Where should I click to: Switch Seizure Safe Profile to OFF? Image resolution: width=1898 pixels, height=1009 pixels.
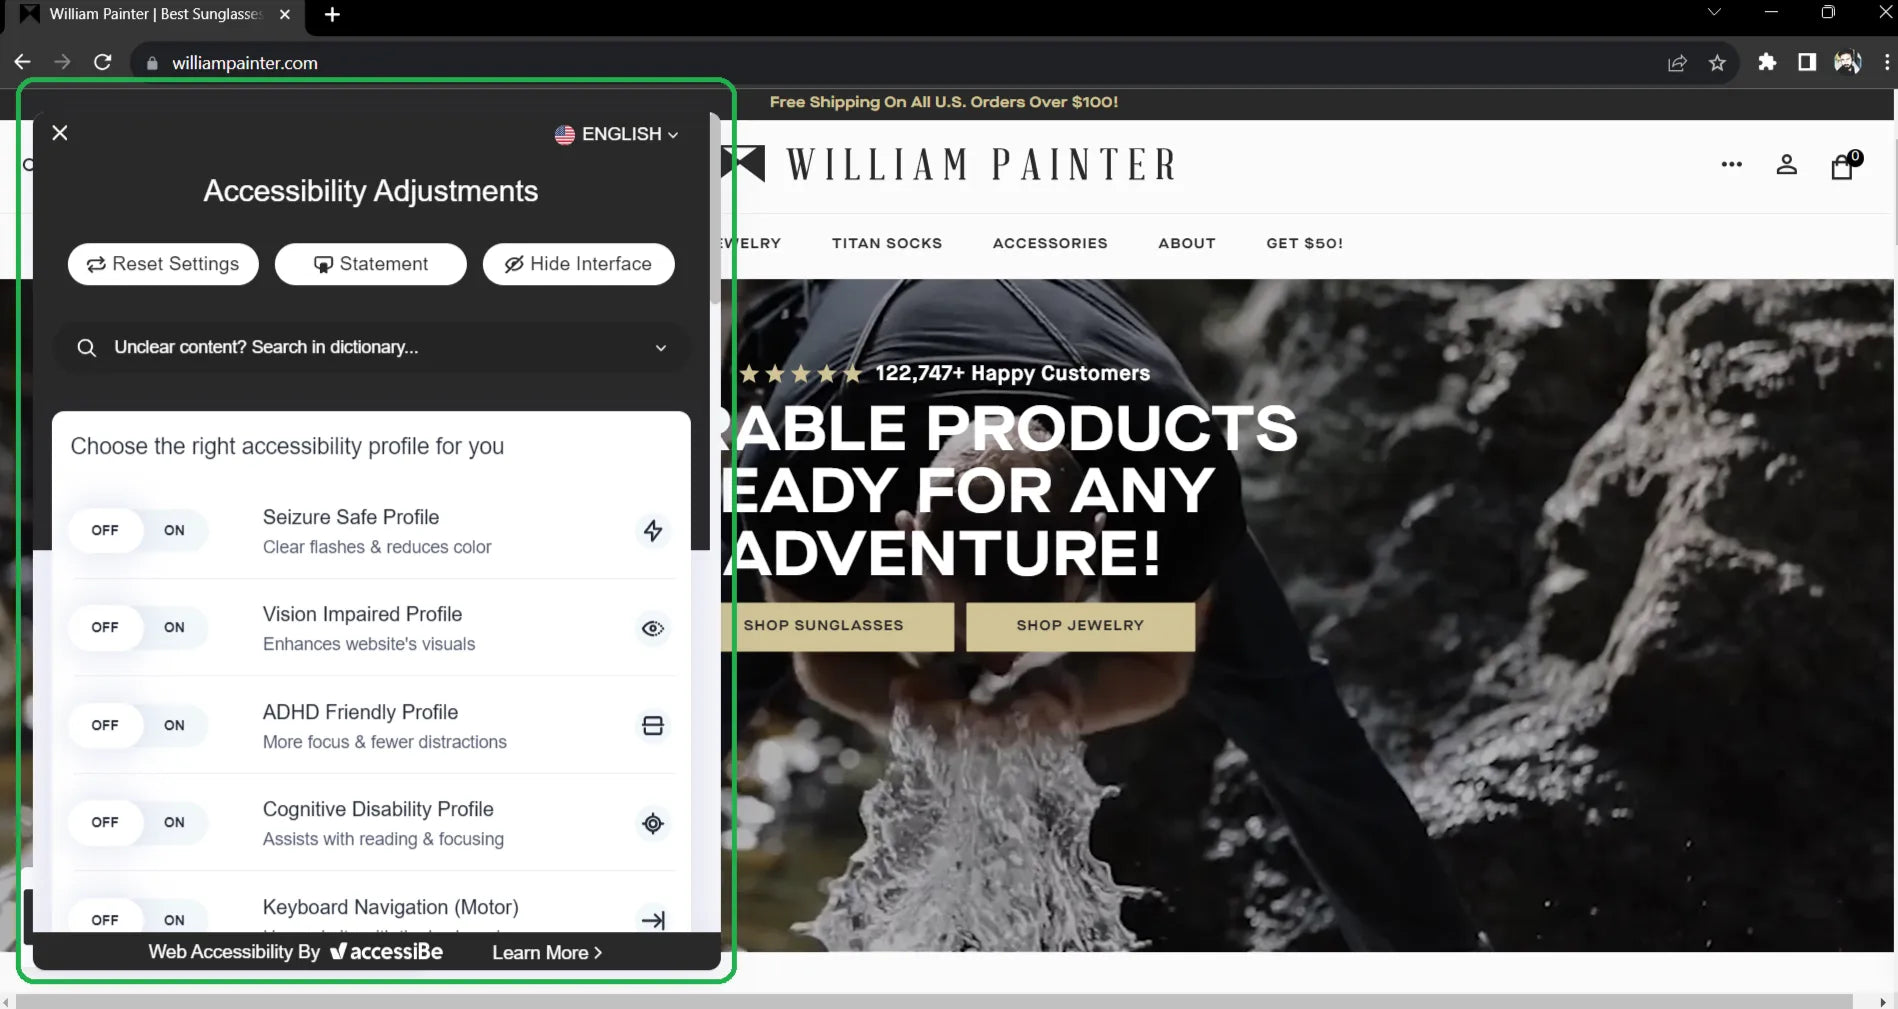(x=105, y=530)
